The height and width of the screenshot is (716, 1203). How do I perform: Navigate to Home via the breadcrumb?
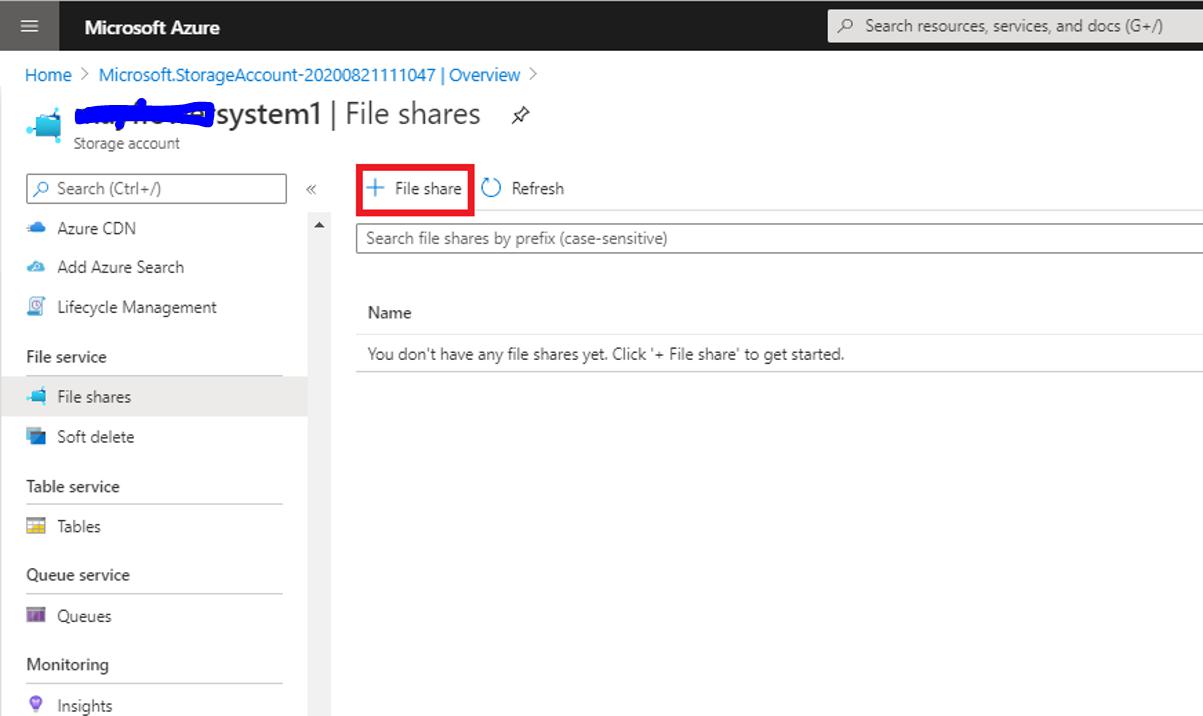coord(47,75)
